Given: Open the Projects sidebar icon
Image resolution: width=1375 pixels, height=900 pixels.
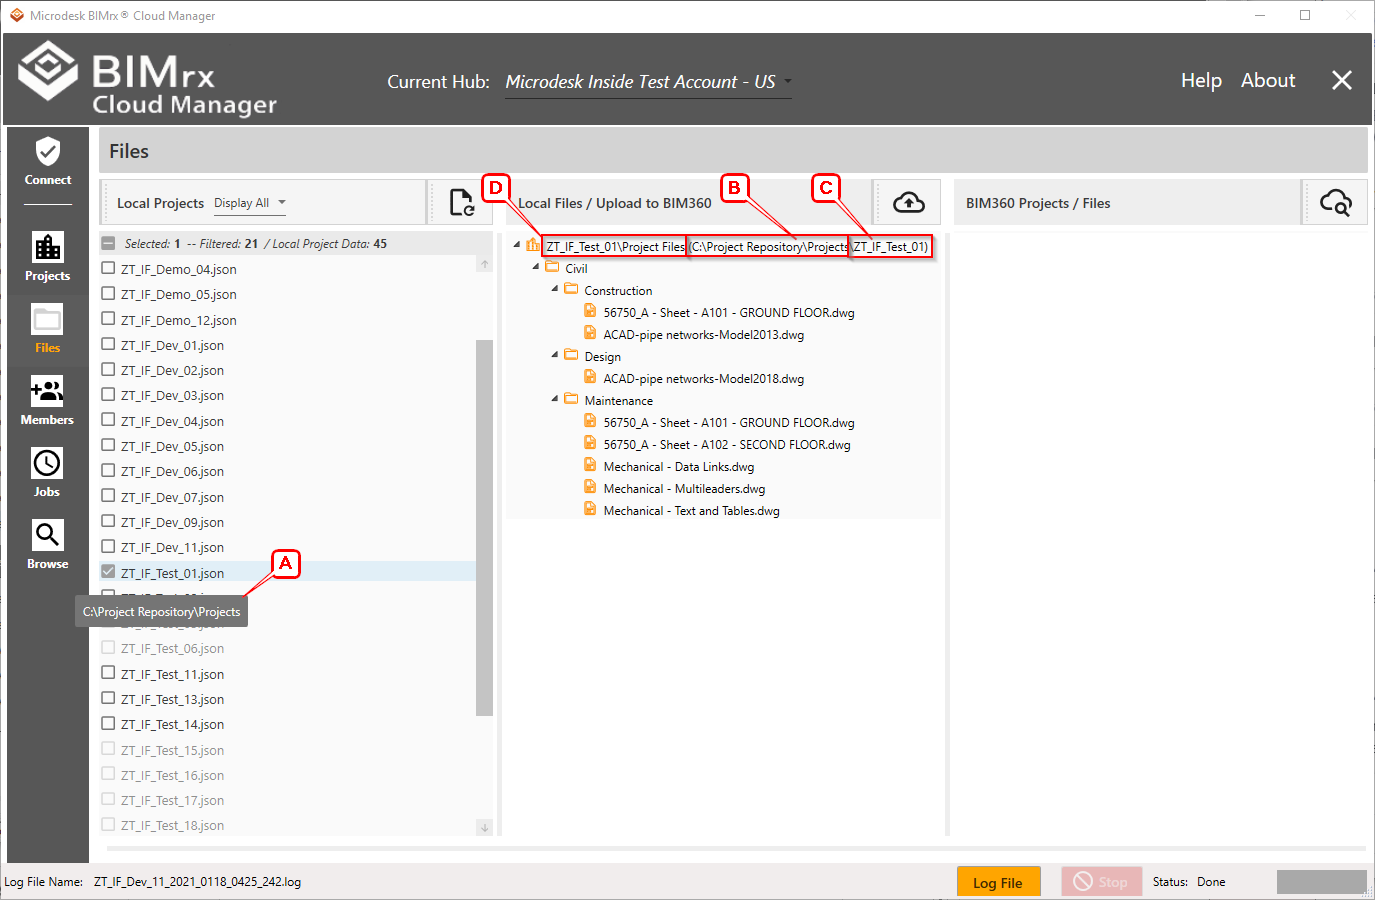Looking at the screenshot, I should coord(48,256).
